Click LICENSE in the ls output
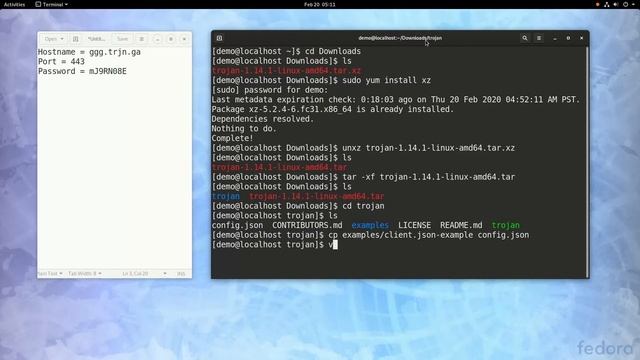The height and width of the screenshot is (360, 640). click(414, 225)
